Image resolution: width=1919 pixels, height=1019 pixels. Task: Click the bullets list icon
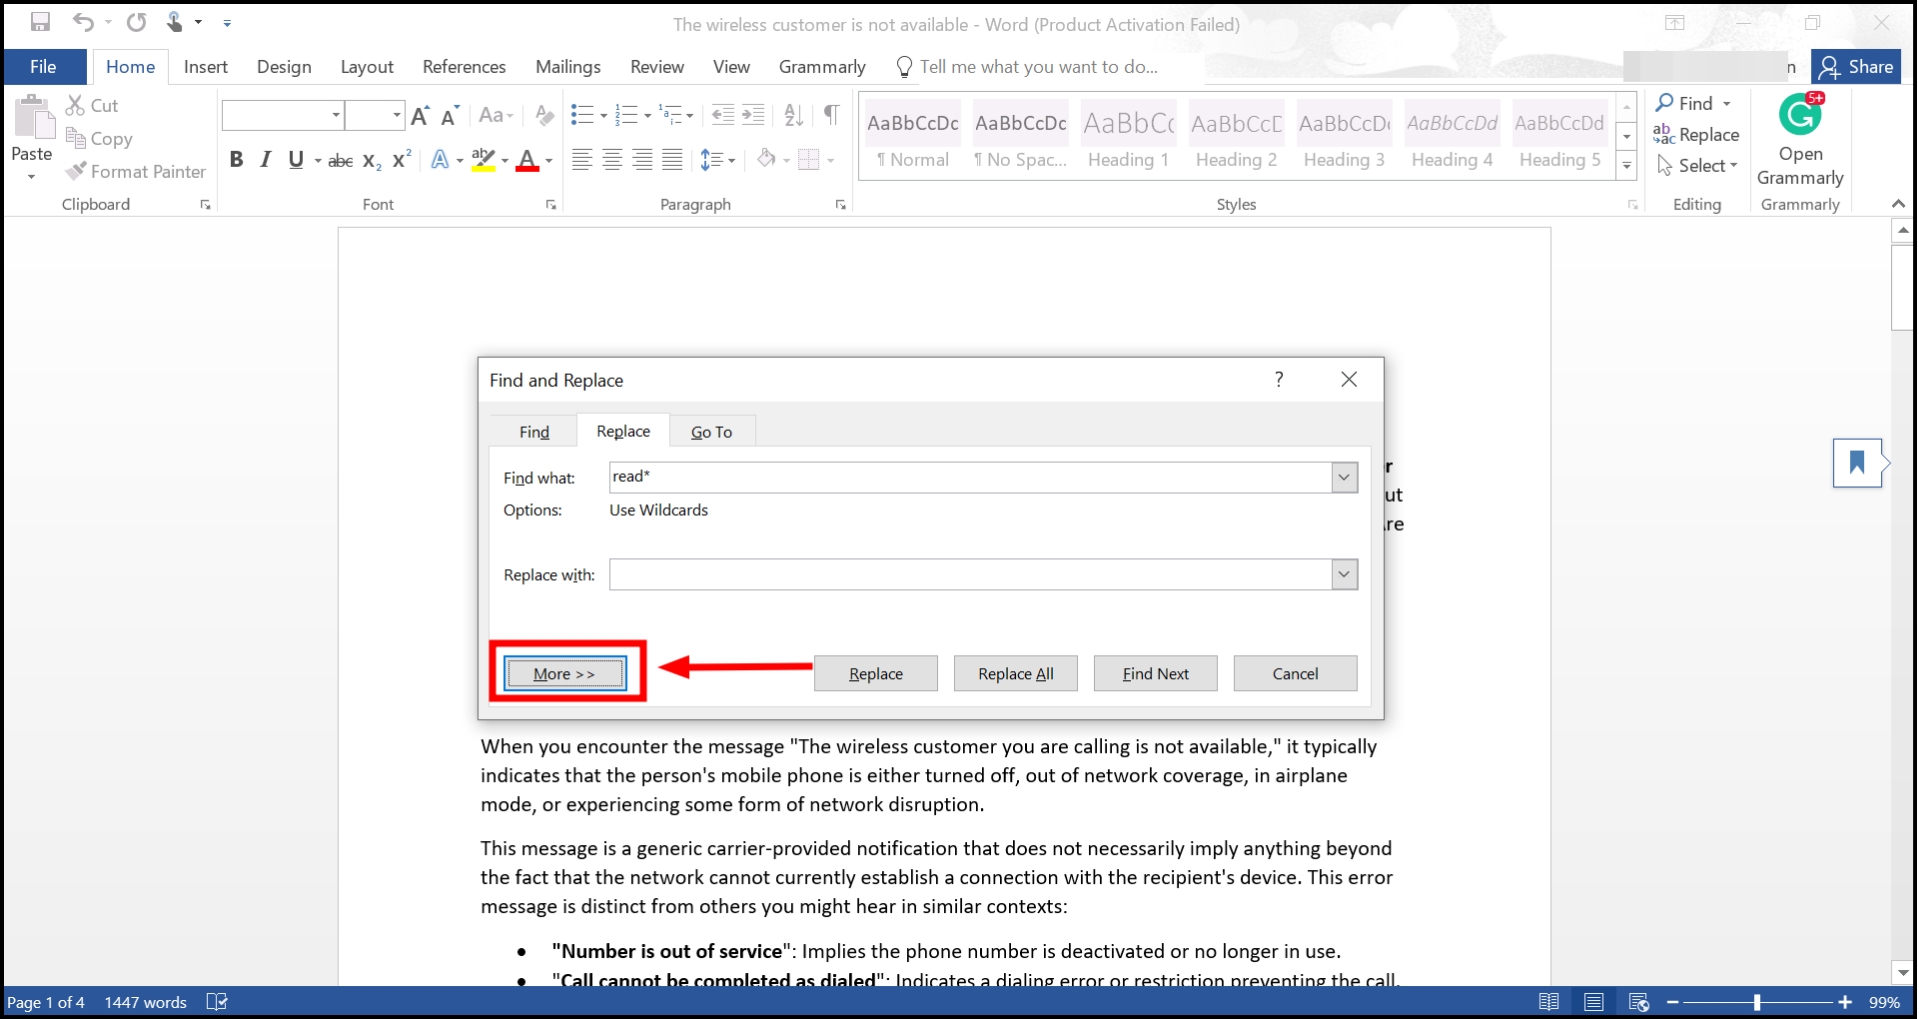[x=582, y=115]
